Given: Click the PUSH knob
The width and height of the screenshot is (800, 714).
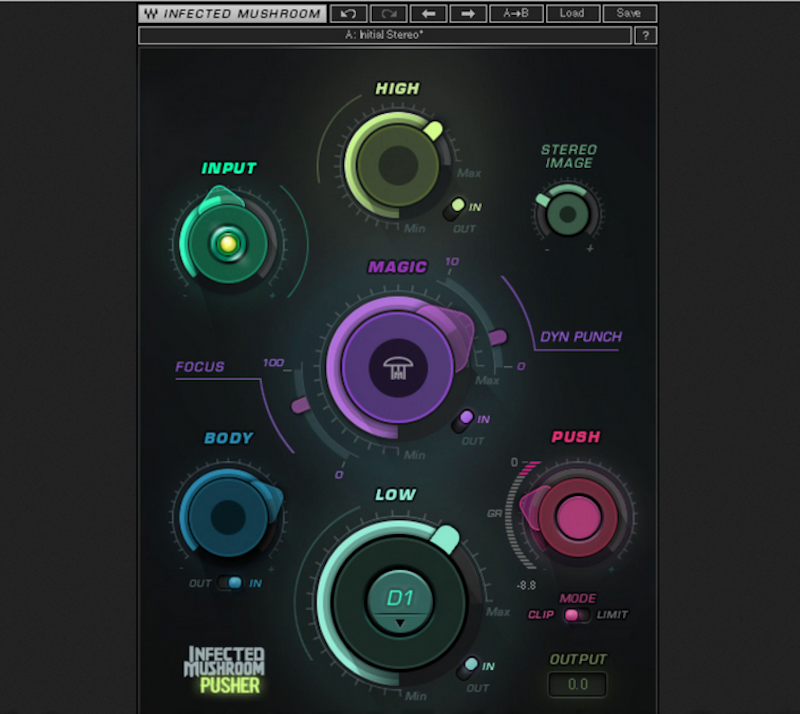Looking at the screenshot, I should click(x=578, y=516).
